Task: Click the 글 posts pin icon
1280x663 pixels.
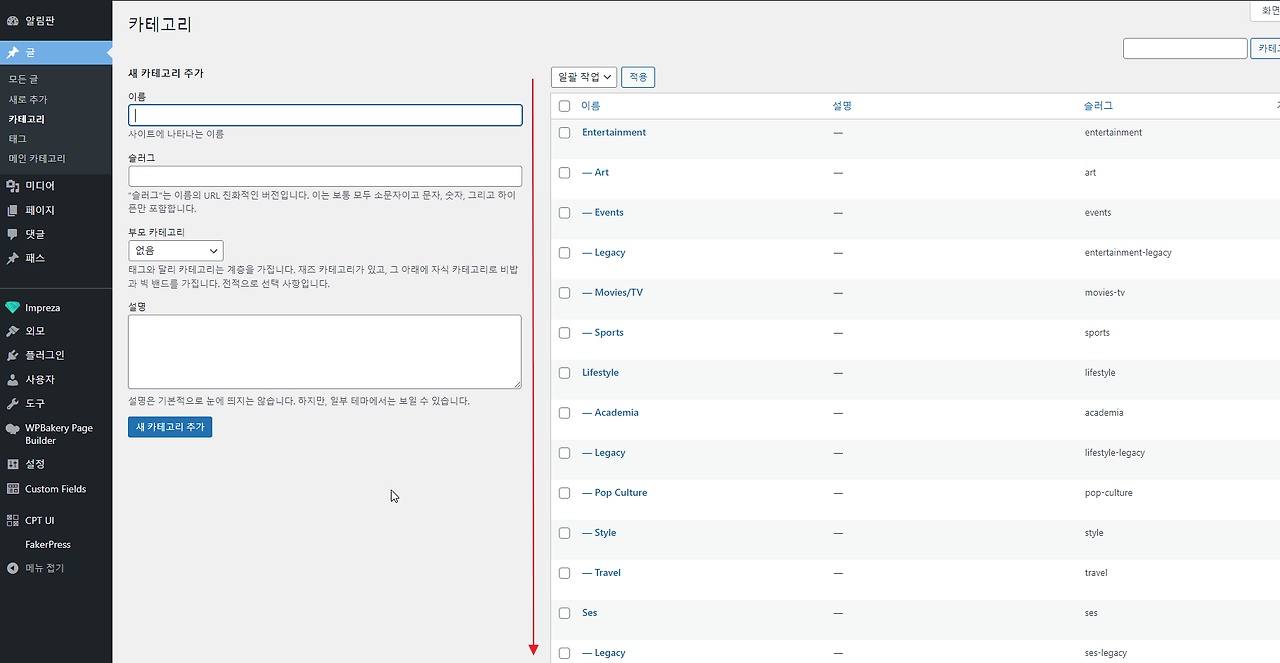Action: [x=13, y=53]
